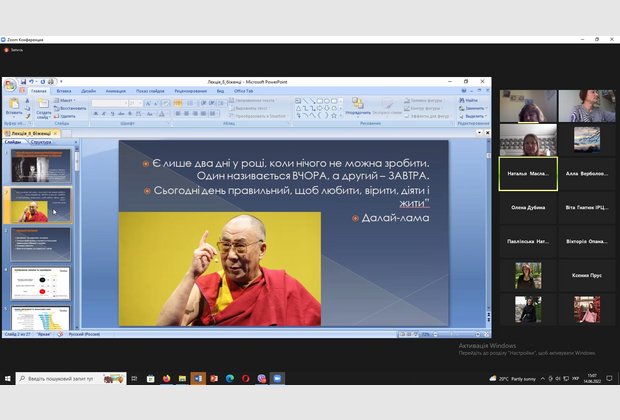The width and height of the screenshot is (620, 420).
Task: Switch to the Структура pane tab
Action: click(x=41, y=142)
